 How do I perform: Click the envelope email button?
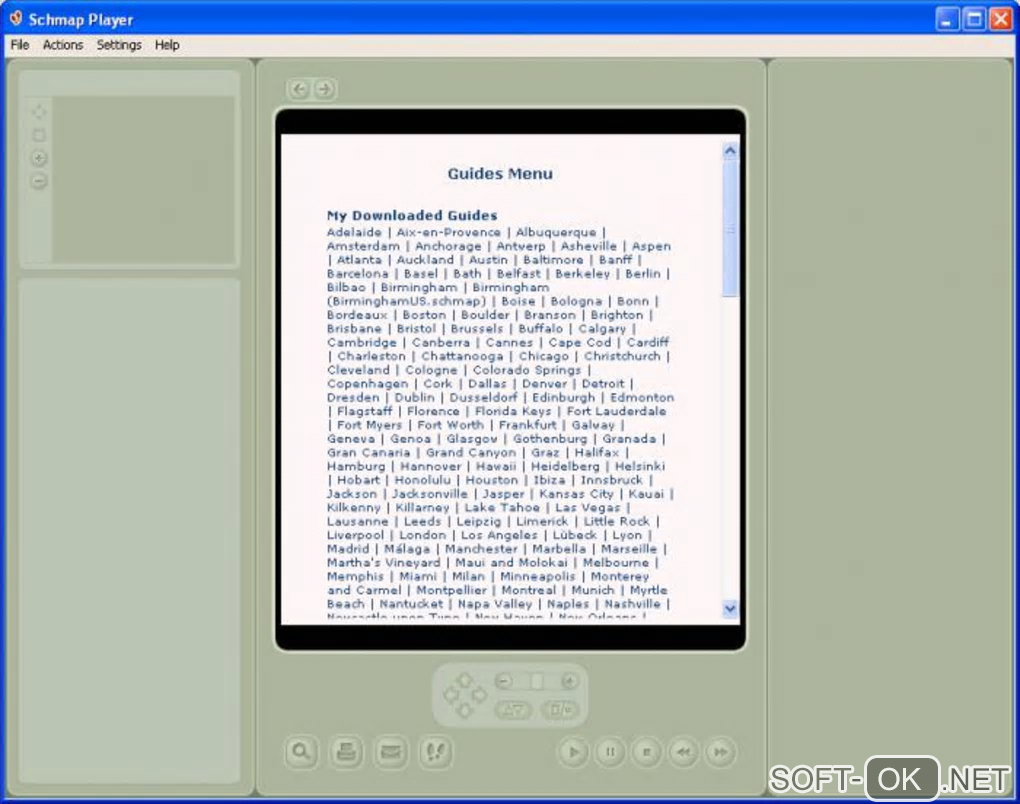(391, 752)
